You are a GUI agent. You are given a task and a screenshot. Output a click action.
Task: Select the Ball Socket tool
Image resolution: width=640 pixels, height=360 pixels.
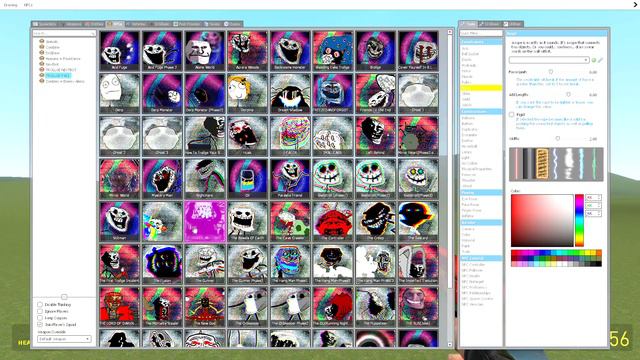[x=470, y=54]
